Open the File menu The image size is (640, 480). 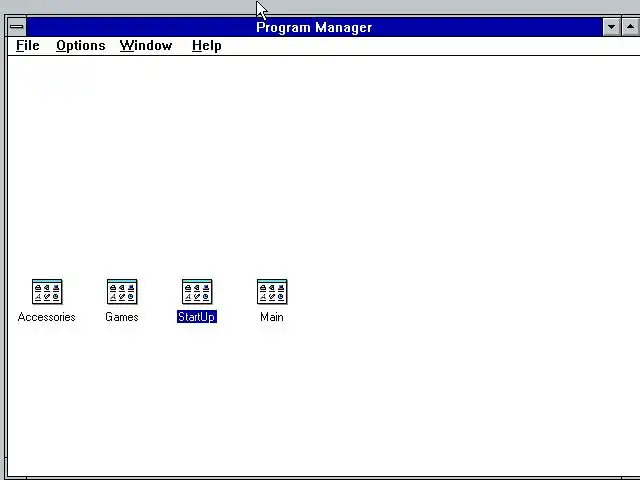[28, 46]
